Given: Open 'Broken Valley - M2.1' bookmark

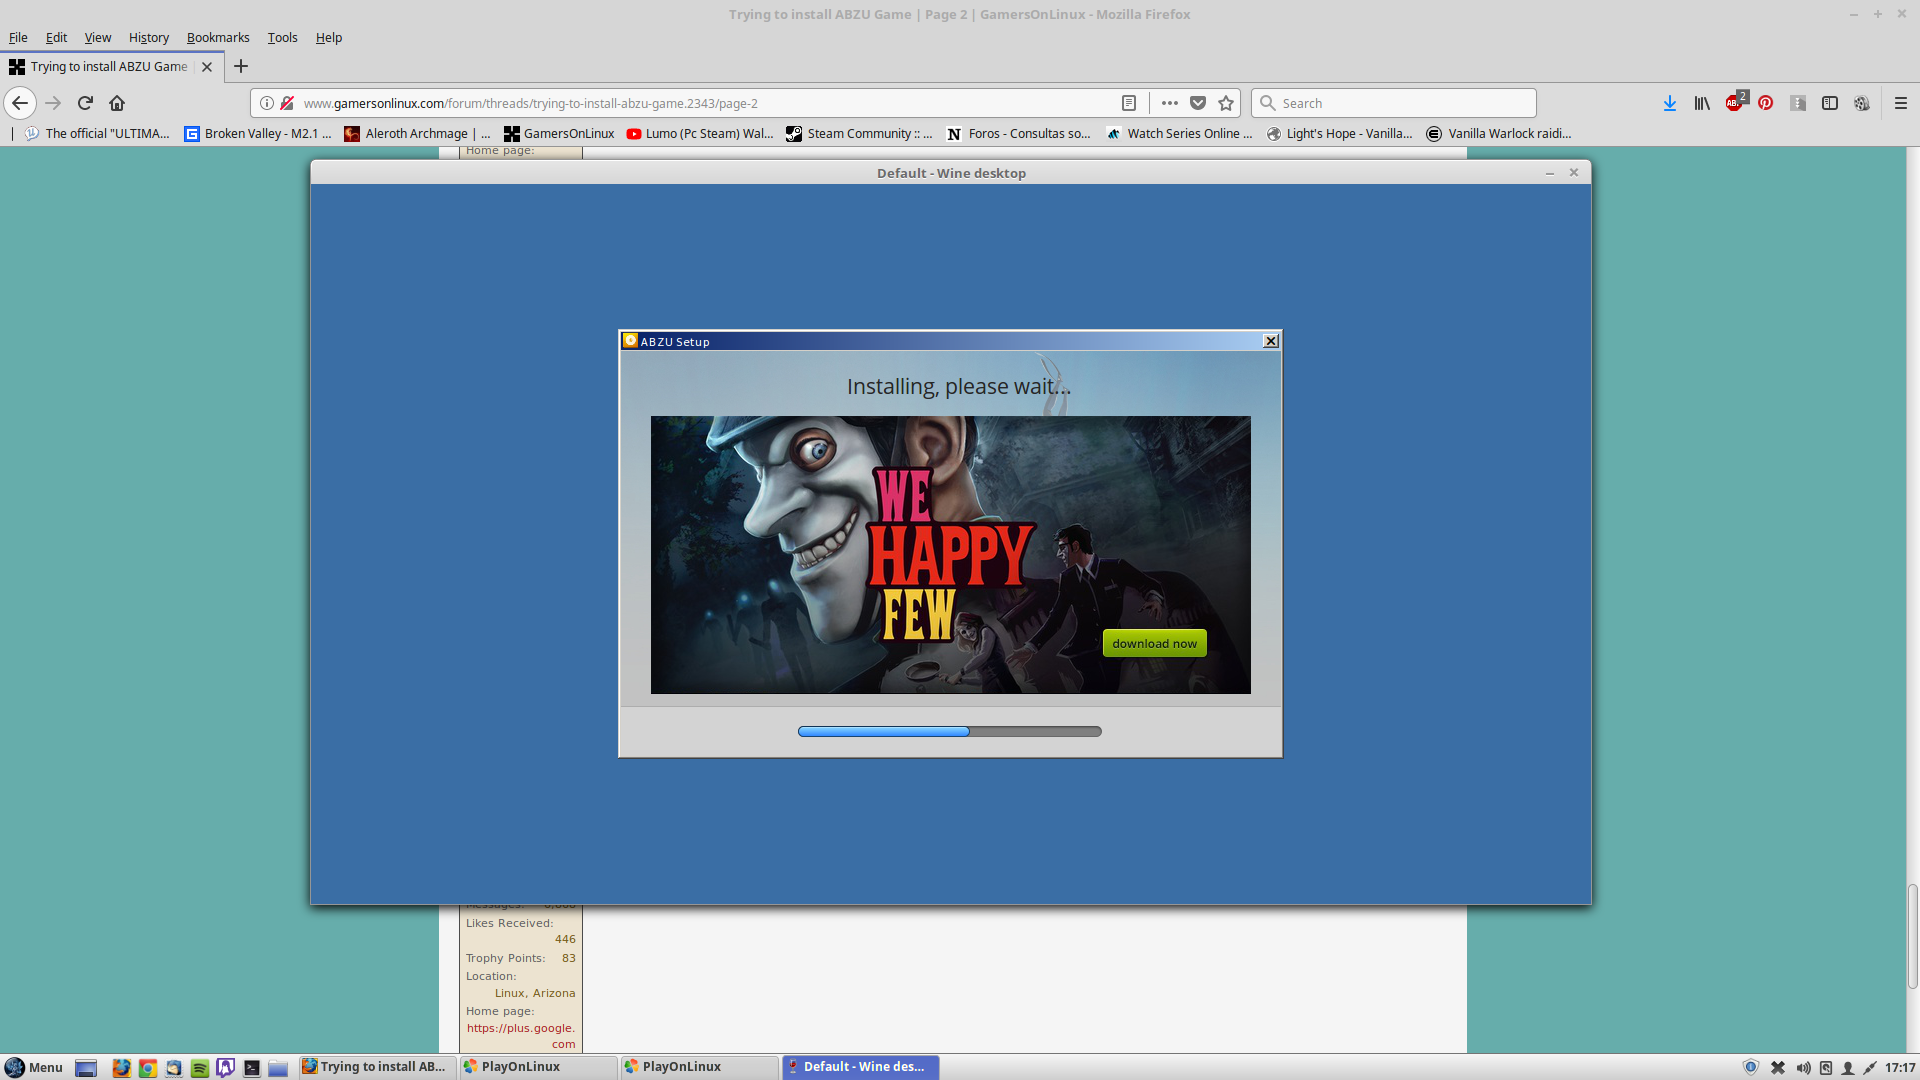Looking at the screenshot, I should (258, 133).
